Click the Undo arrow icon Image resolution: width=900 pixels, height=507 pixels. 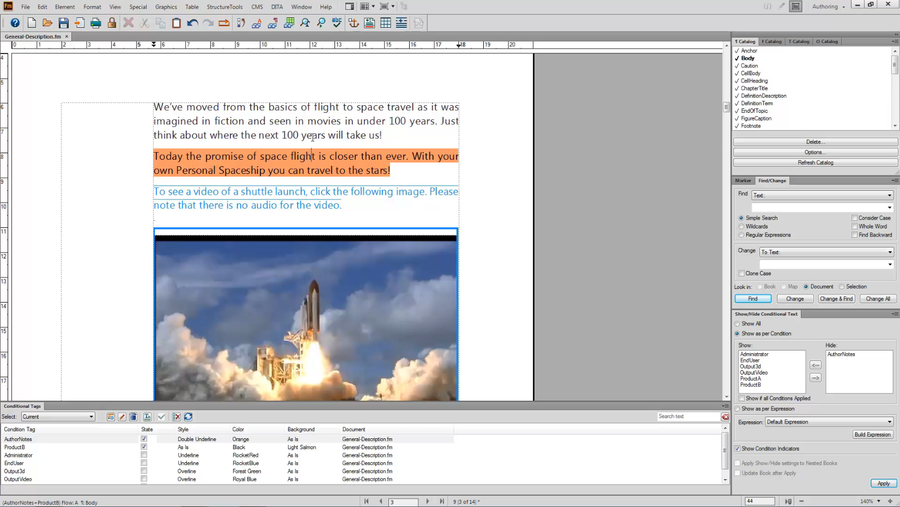point(192,22)
